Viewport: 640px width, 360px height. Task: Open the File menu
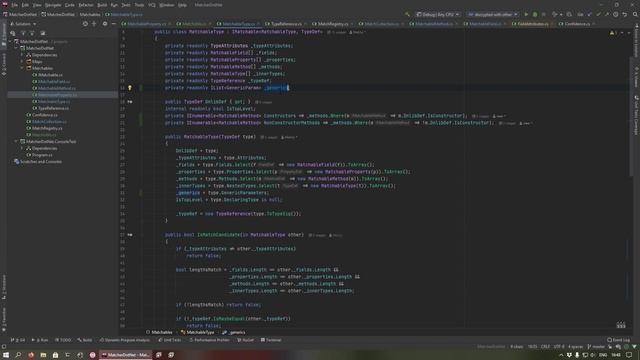pos(14,5)
